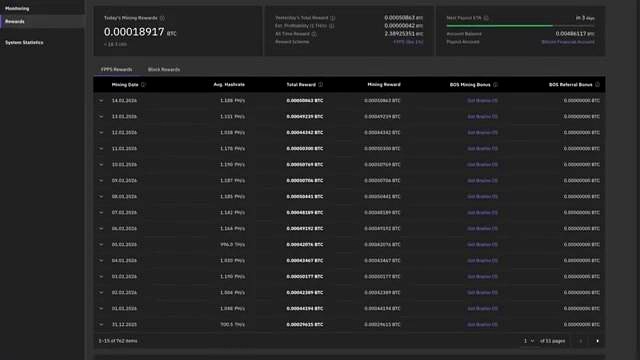
Task: Click Get Braiins OS link in 31.12.2025 row
Action: tap(482, 324)
